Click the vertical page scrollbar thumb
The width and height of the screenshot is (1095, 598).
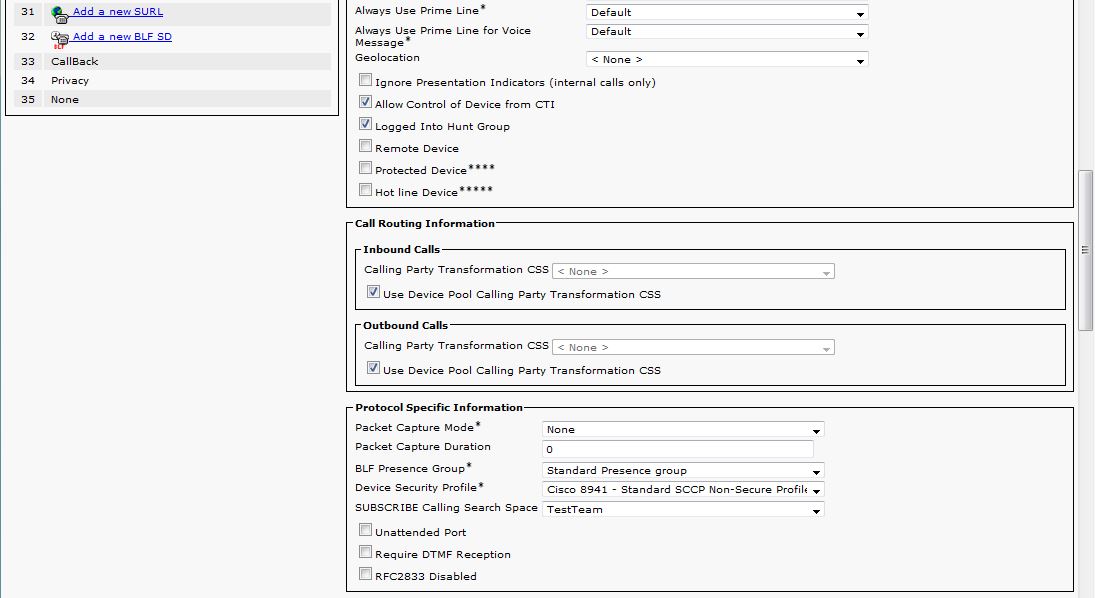[1085, 250]
